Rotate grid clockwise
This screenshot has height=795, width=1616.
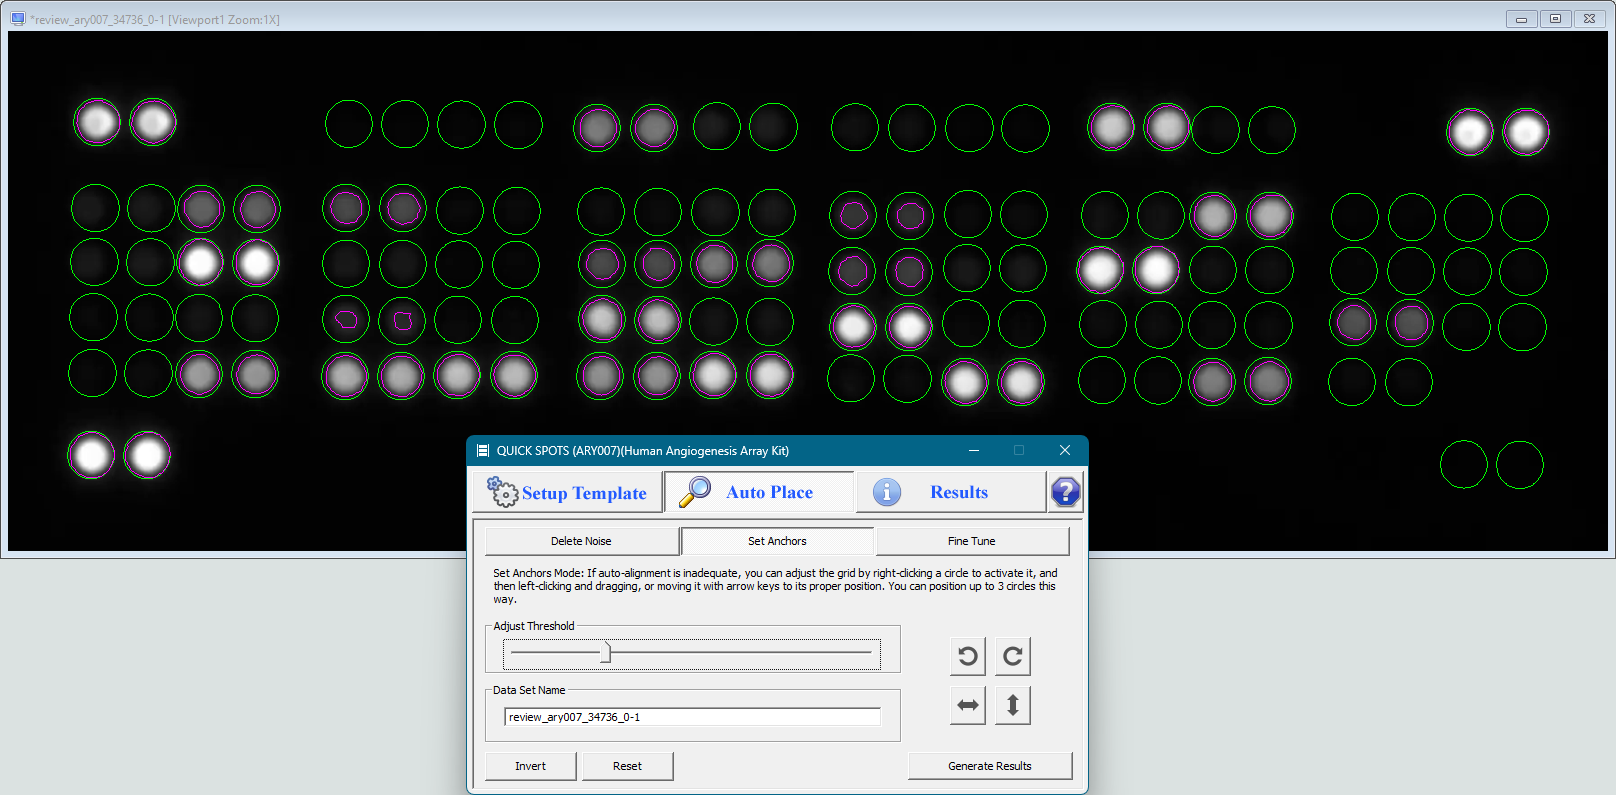(1013, 656)
